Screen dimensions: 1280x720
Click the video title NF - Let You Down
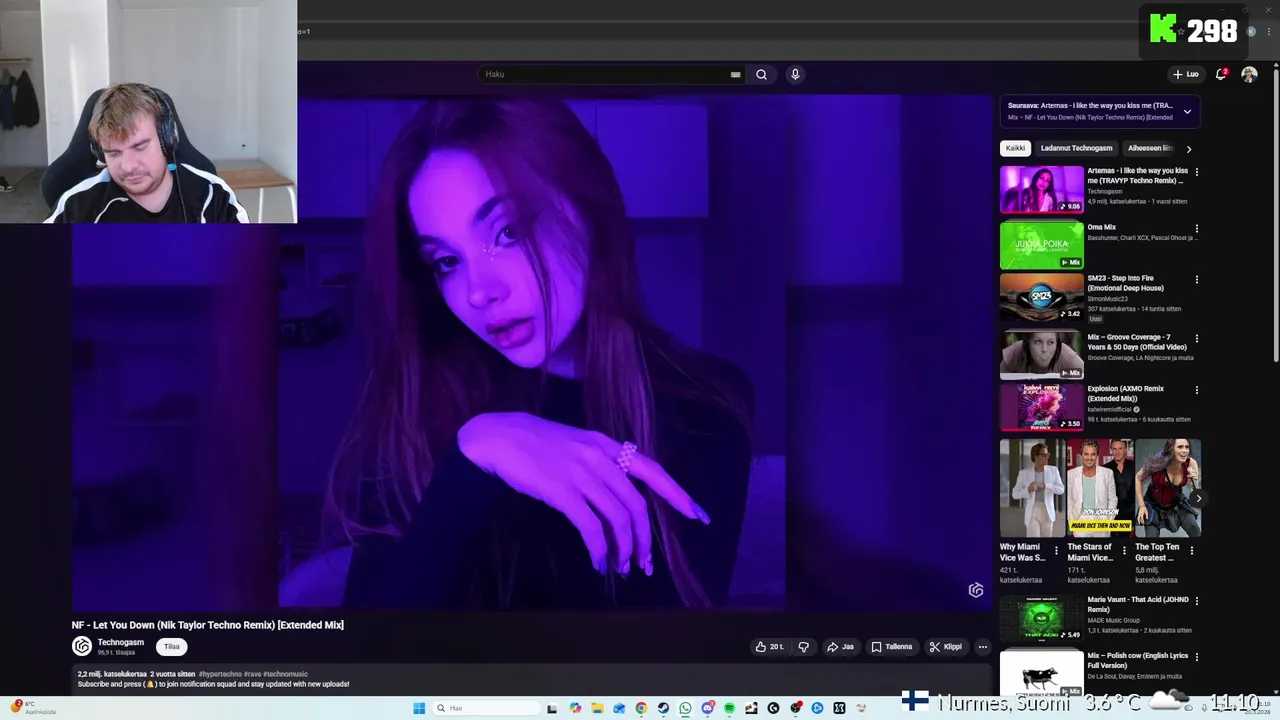207,625
